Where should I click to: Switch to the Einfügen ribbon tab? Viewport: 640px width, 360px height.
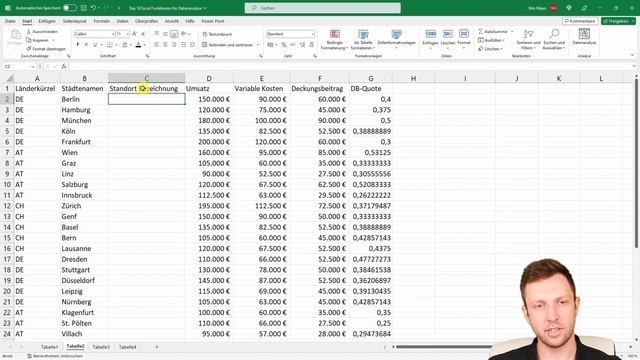click(47, 21)
